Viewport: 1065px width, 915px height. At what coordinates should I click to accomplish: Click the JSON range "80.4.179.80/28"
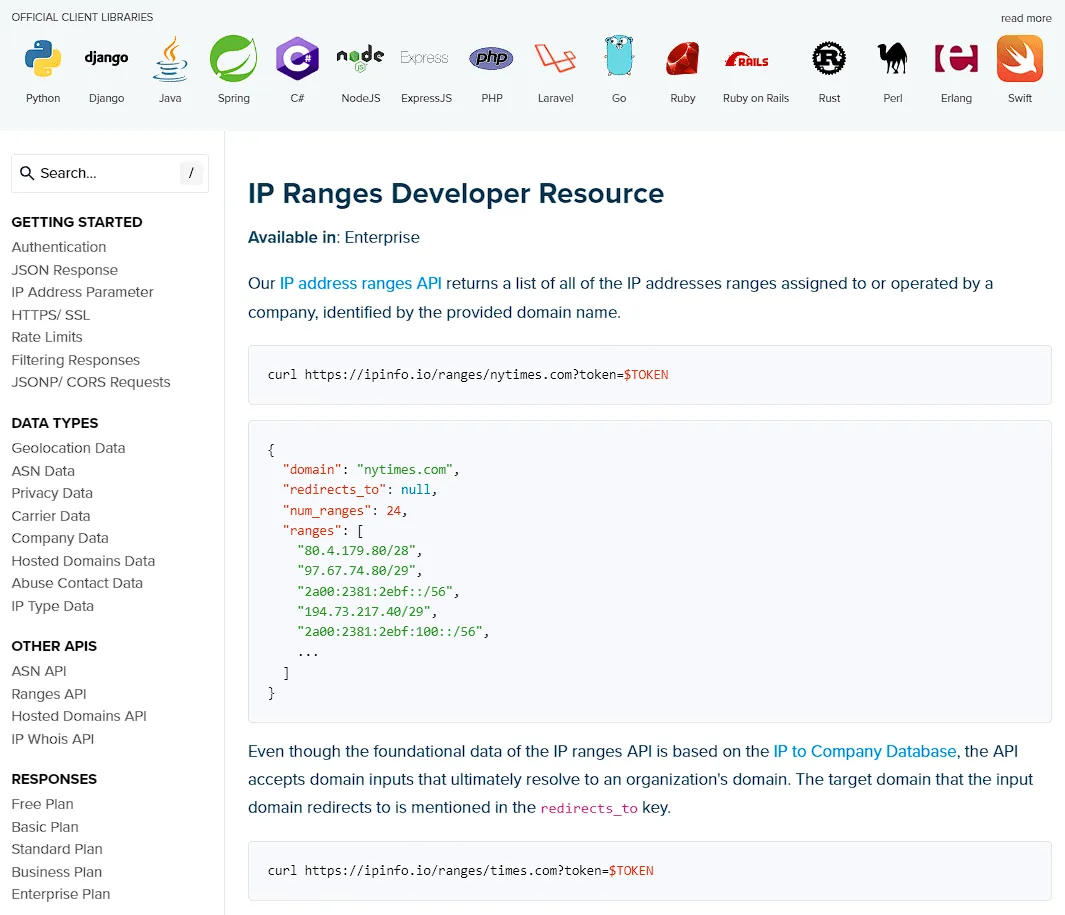point(356,551)
